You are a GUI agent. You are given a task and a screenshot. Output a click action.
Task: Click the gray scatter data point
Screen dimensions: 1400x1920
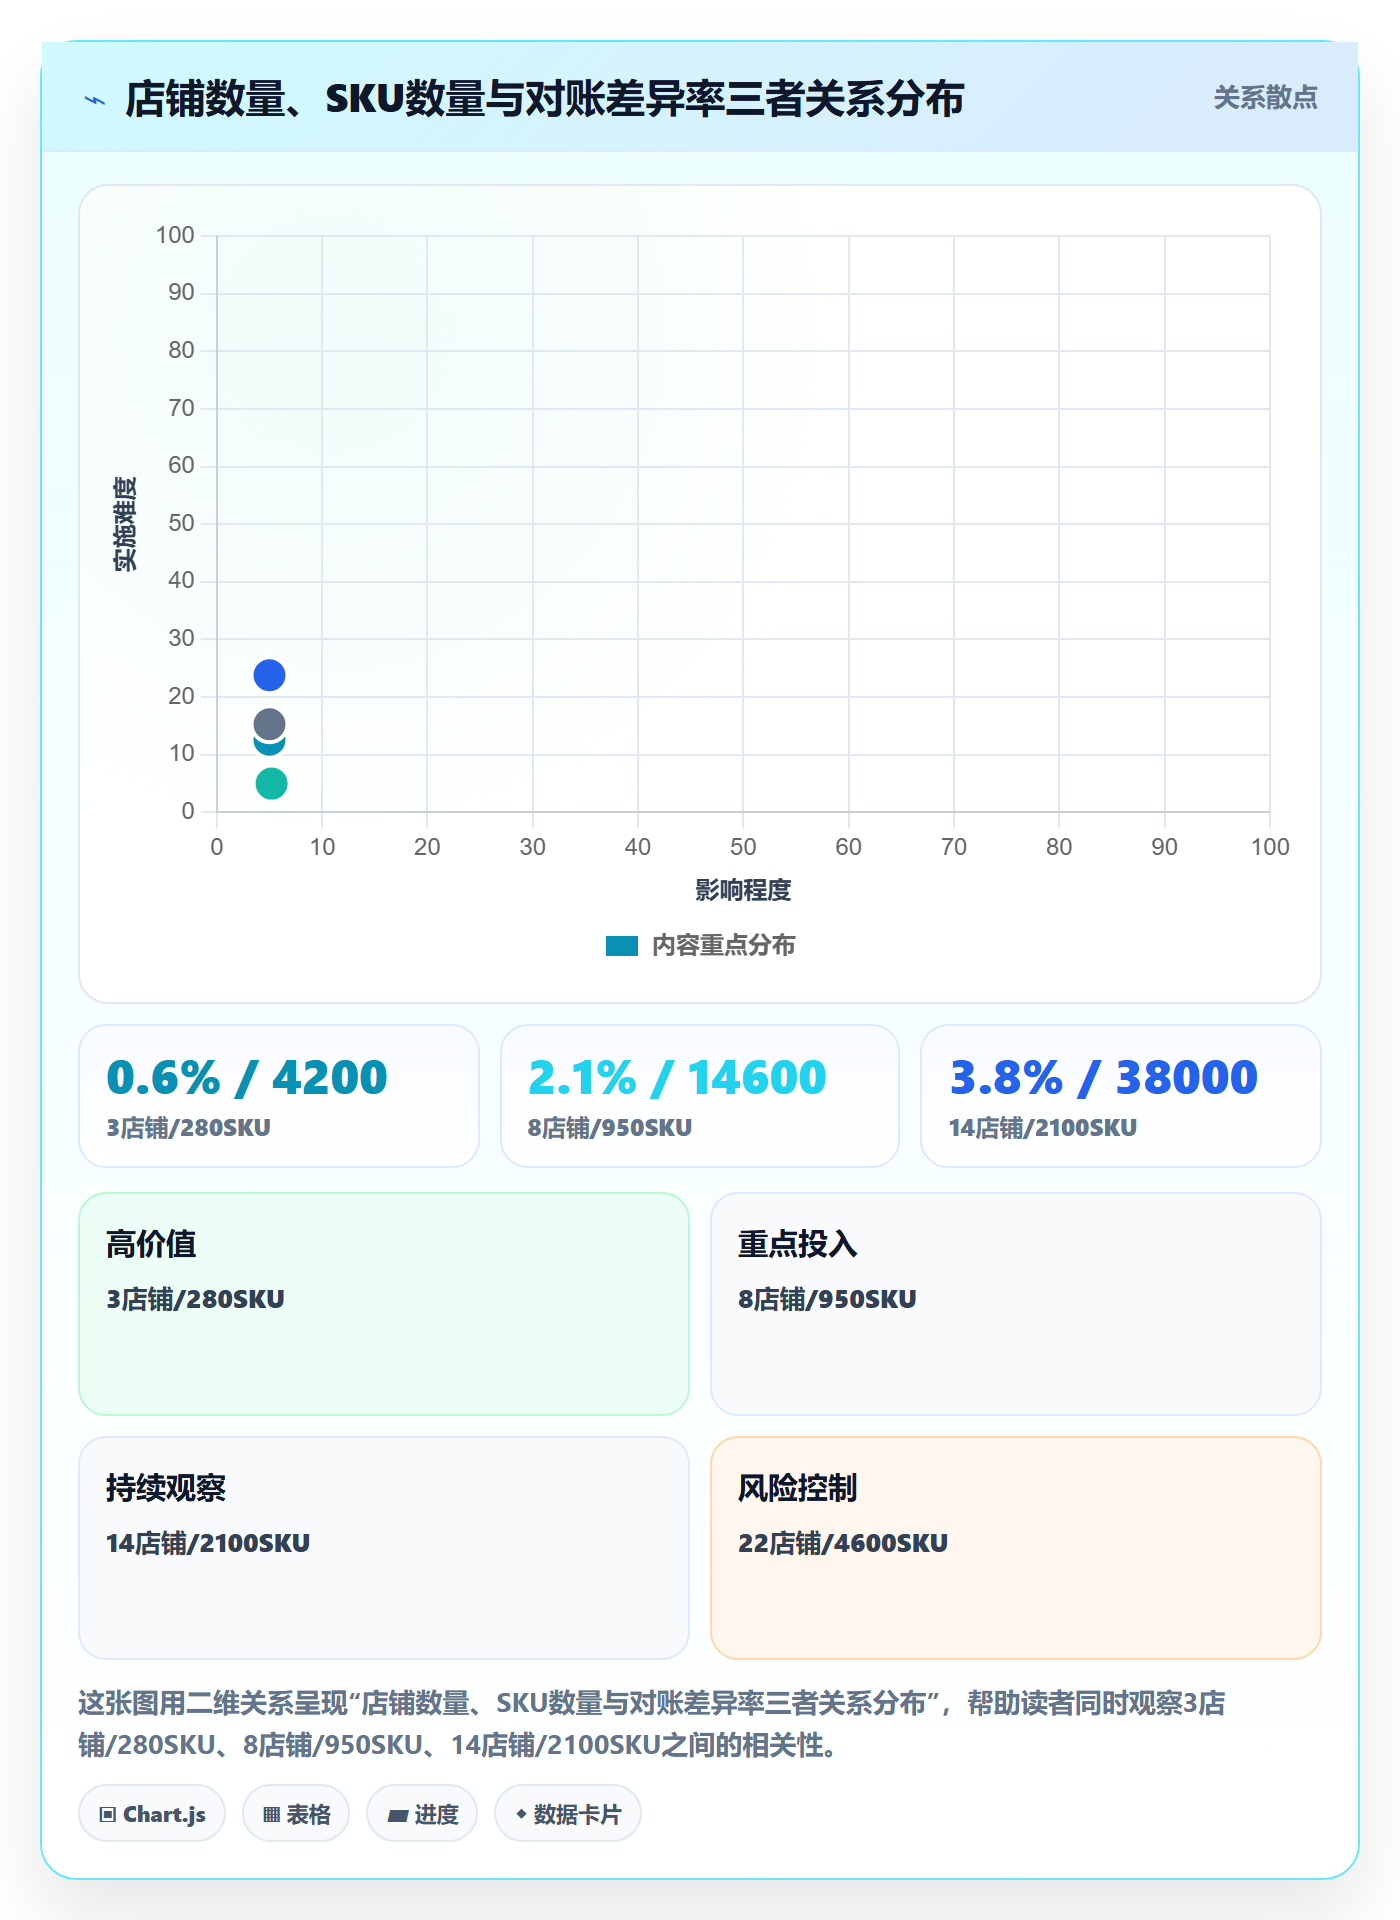click(269, 724)
